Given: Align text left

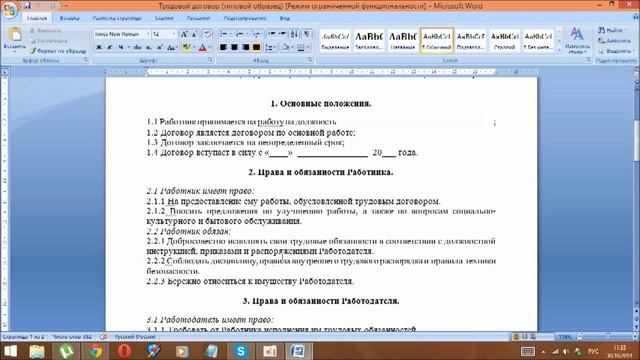Looking at the screenshot, I should click(223, 48).
